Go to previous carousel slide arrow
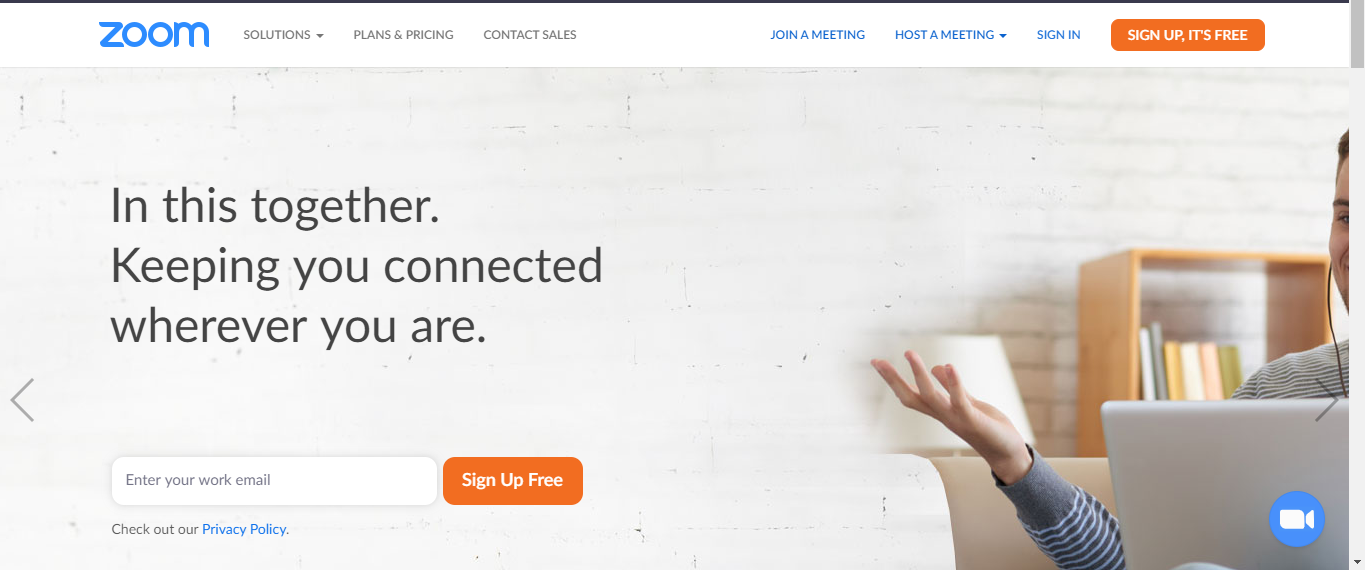This screenshot has width=1365, height=570. pyautogui.click(x=22, y=400)
